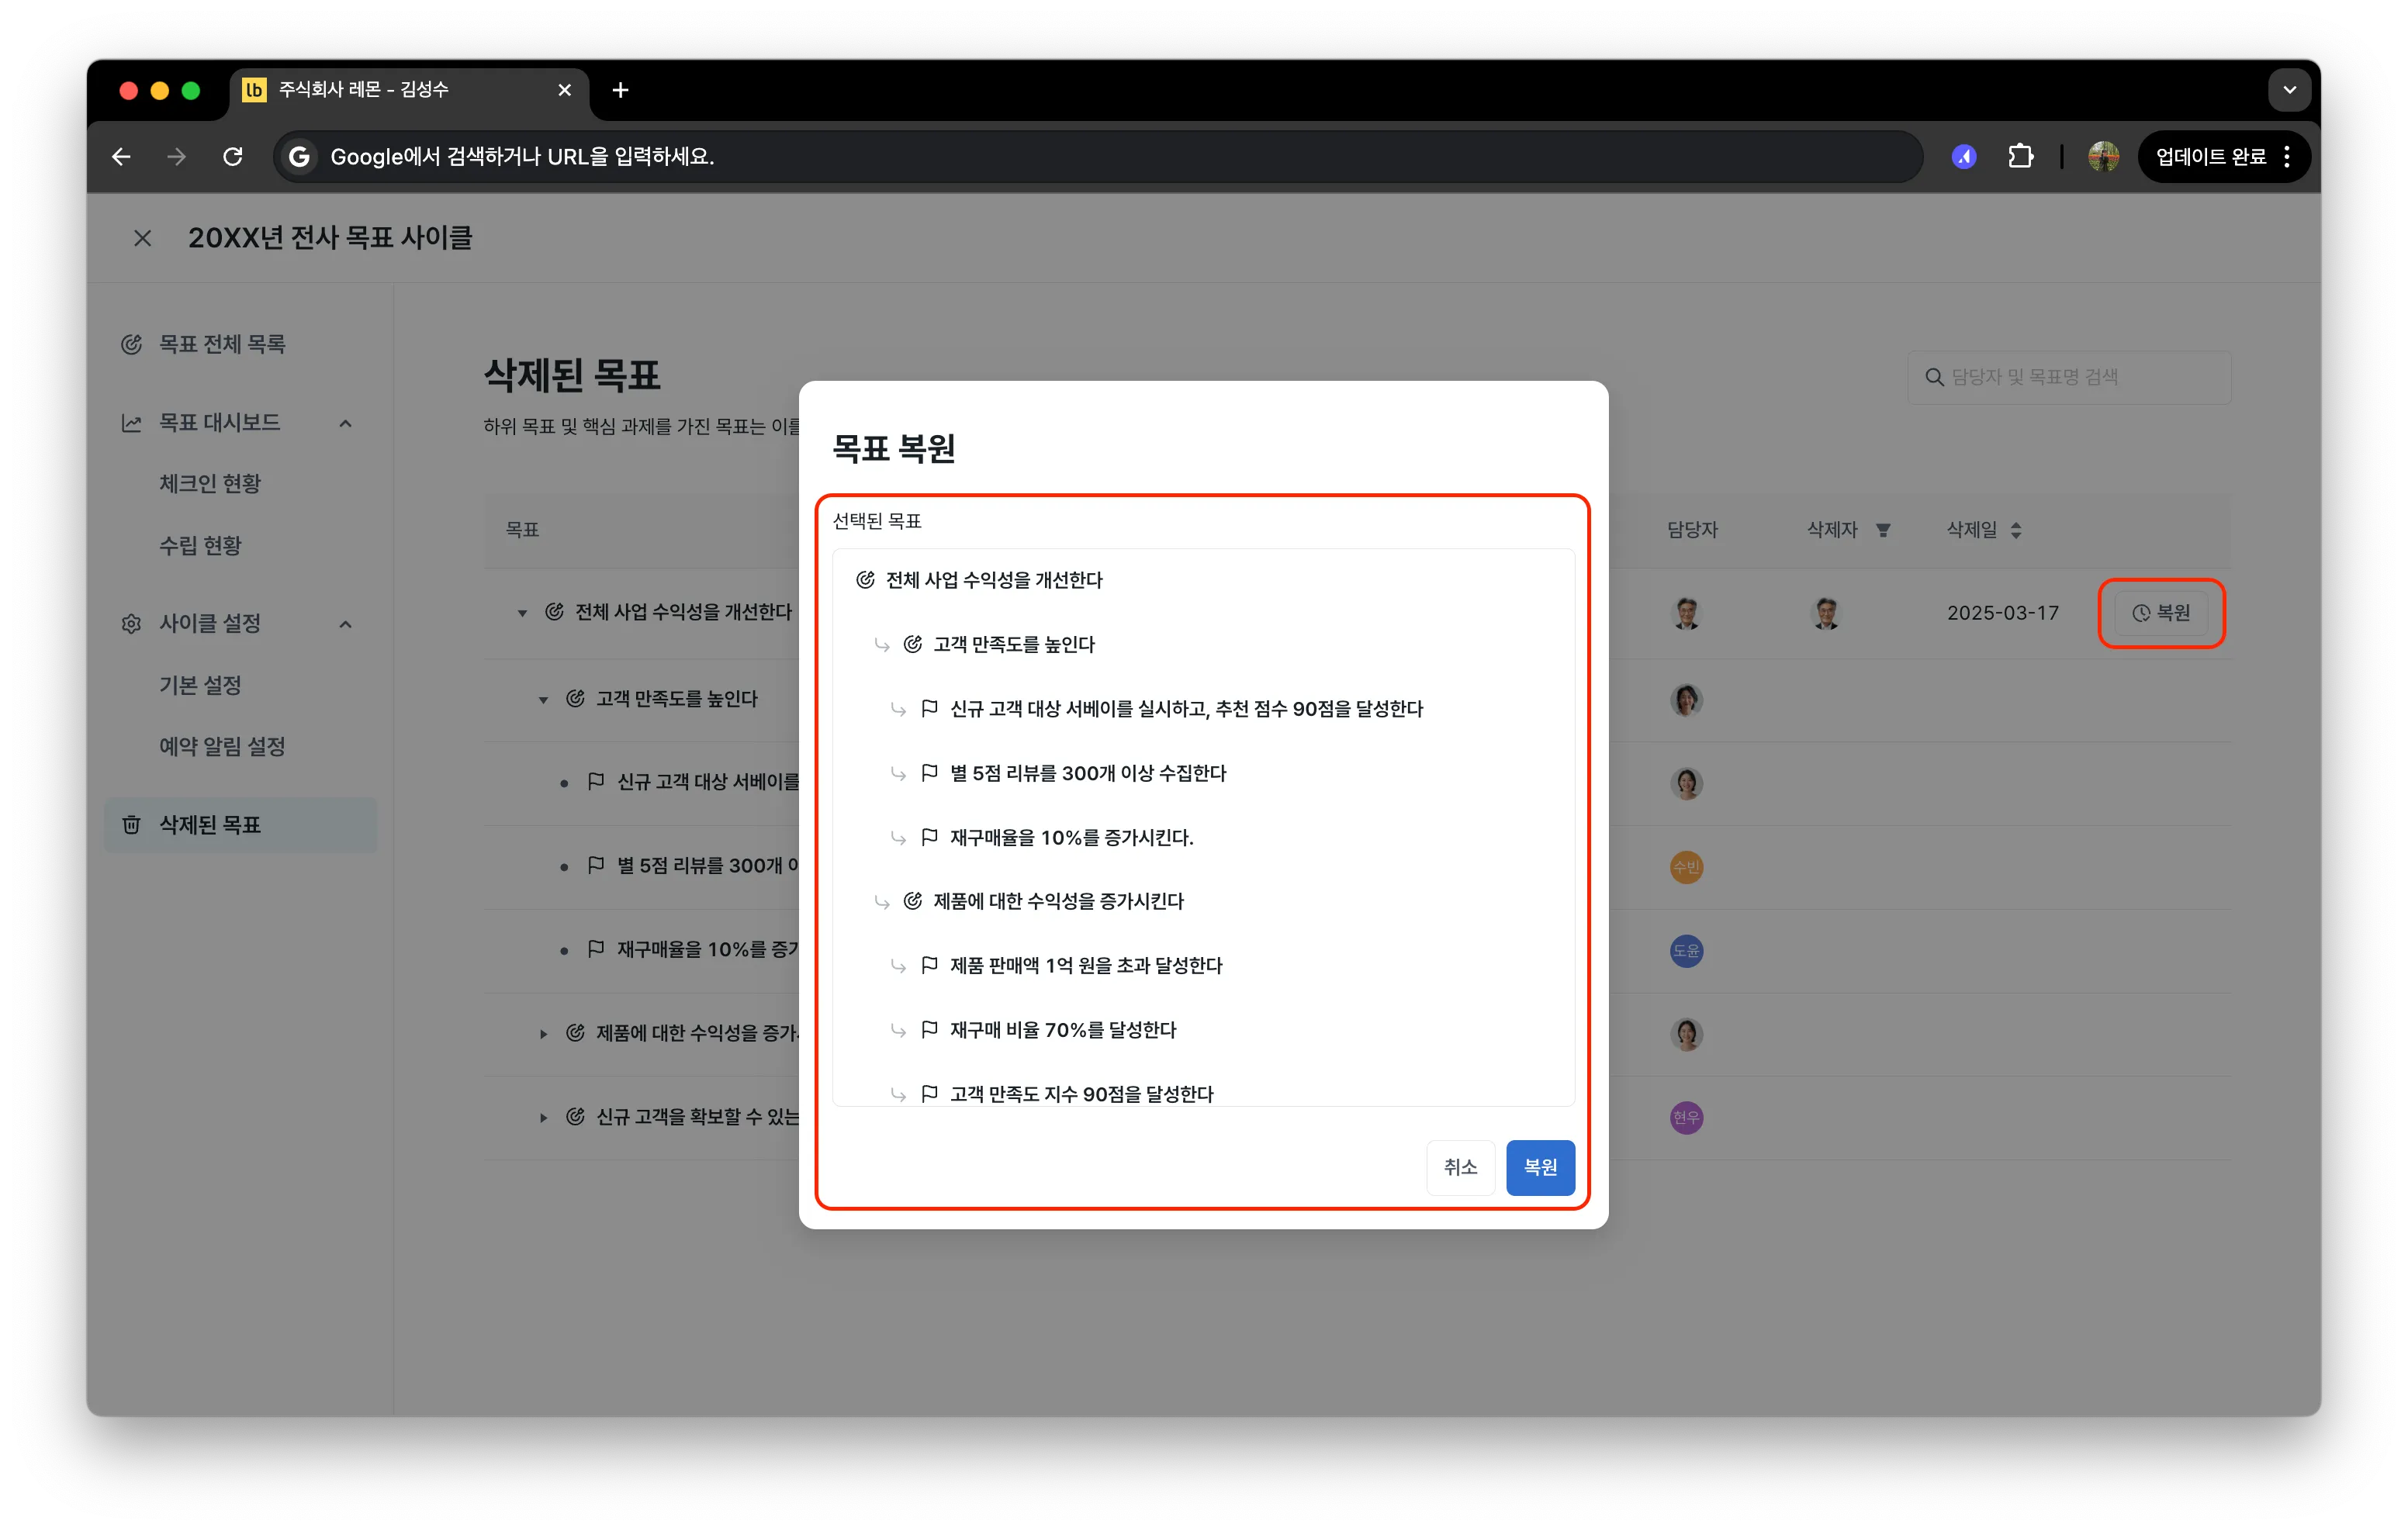Viewport: 2408px width, 1531px height.
Task: Click the 삭제된 목표 trash icon
Action: pos(131,825)
